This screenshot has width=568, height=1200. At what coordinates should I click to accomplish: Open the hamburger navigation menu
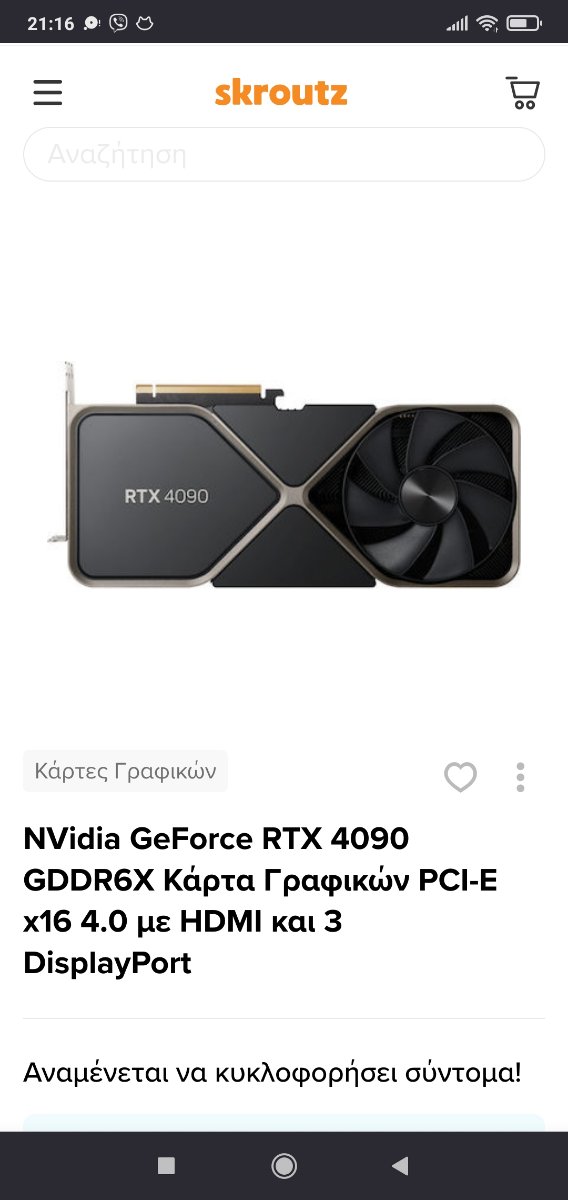tap(47, 93)
